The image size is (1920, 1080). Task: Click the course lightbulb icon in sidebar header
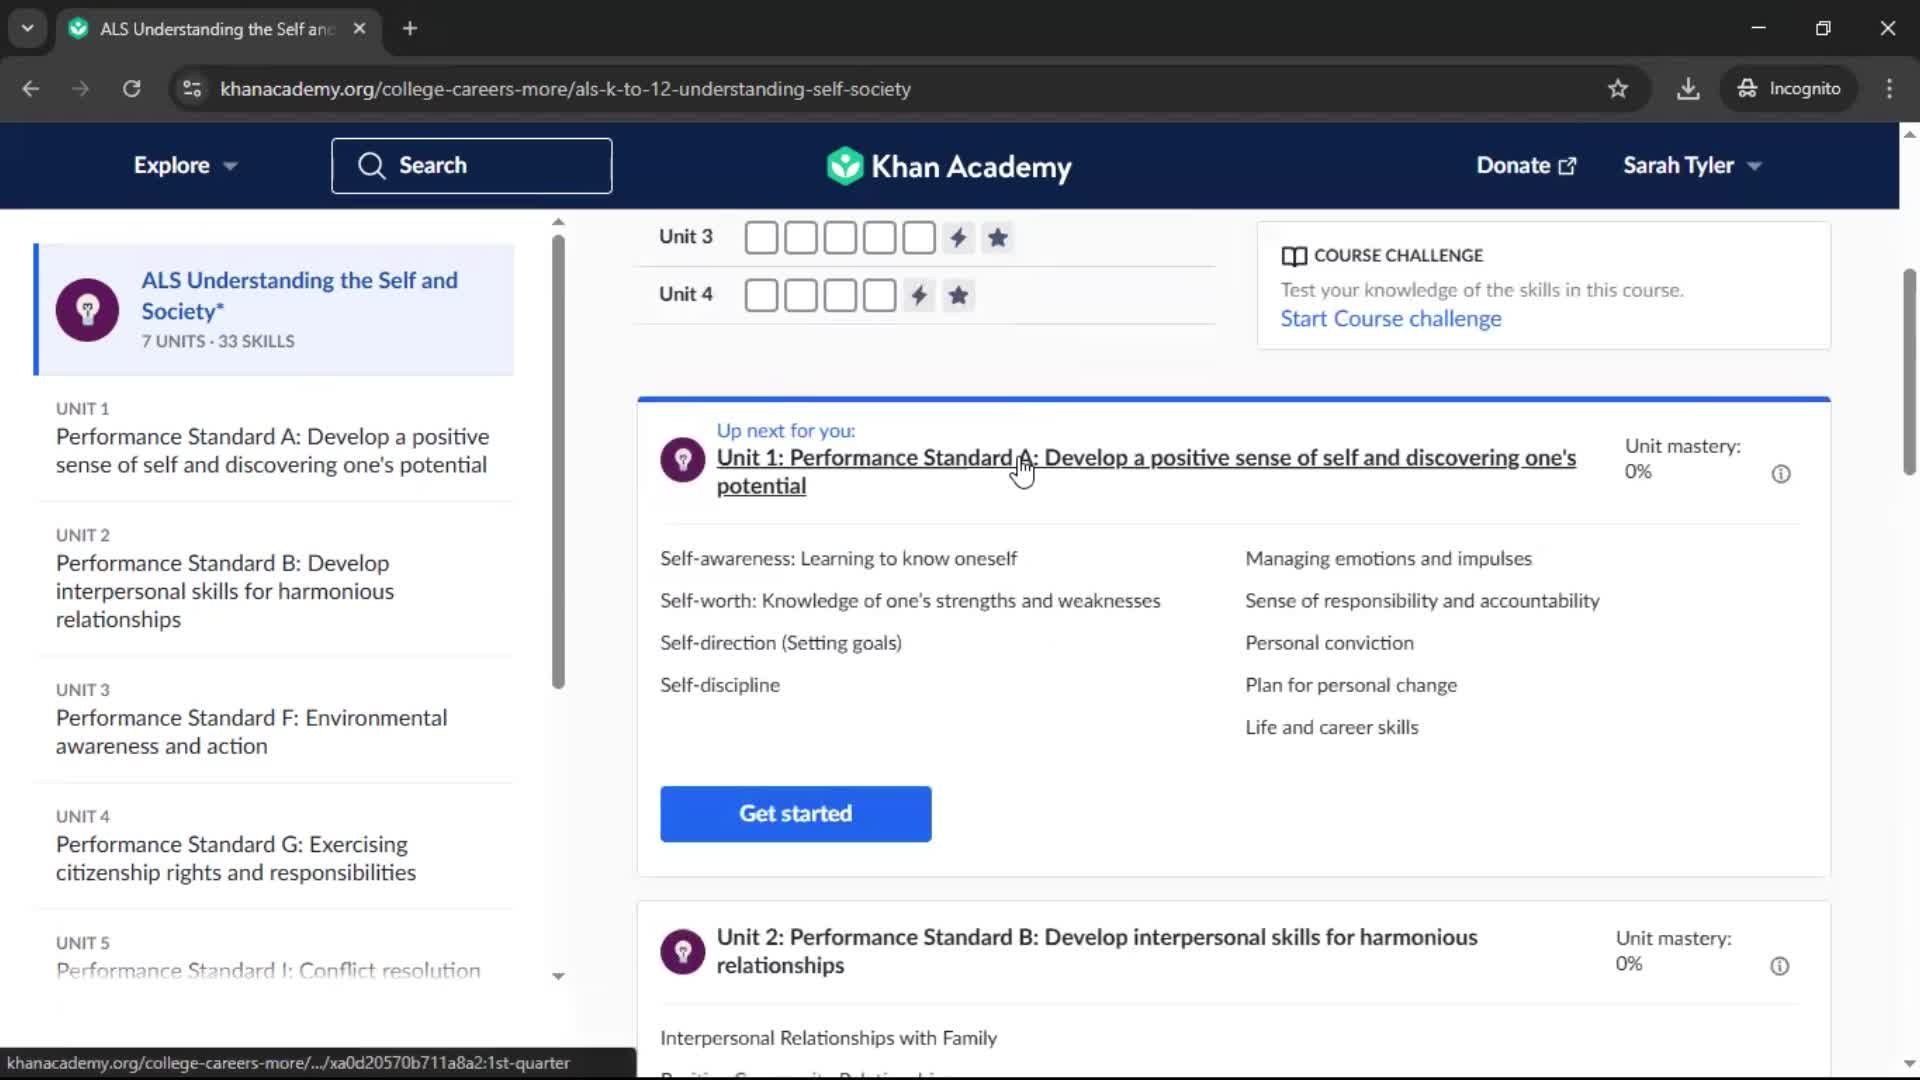click(x=87, y=310)
